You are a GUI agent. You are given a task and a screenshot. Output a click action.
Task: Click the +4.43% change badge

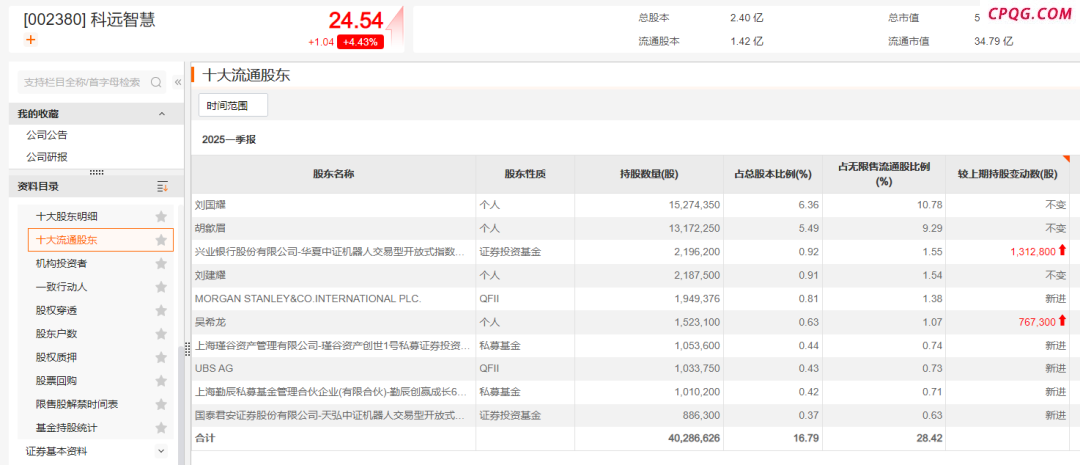click(360, 42)
